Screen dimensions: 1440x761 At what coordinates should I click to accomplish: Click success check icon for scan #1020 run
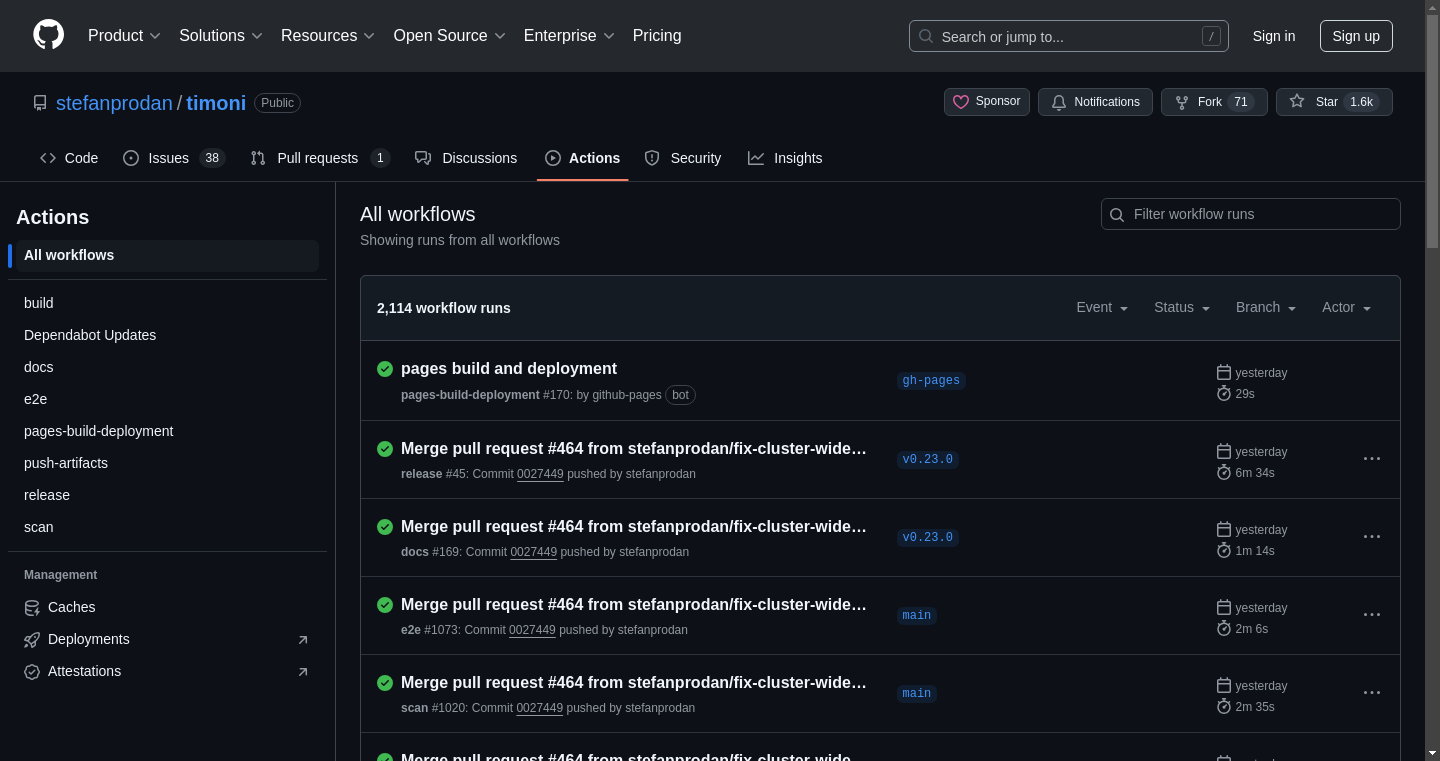tap(385, 683)
